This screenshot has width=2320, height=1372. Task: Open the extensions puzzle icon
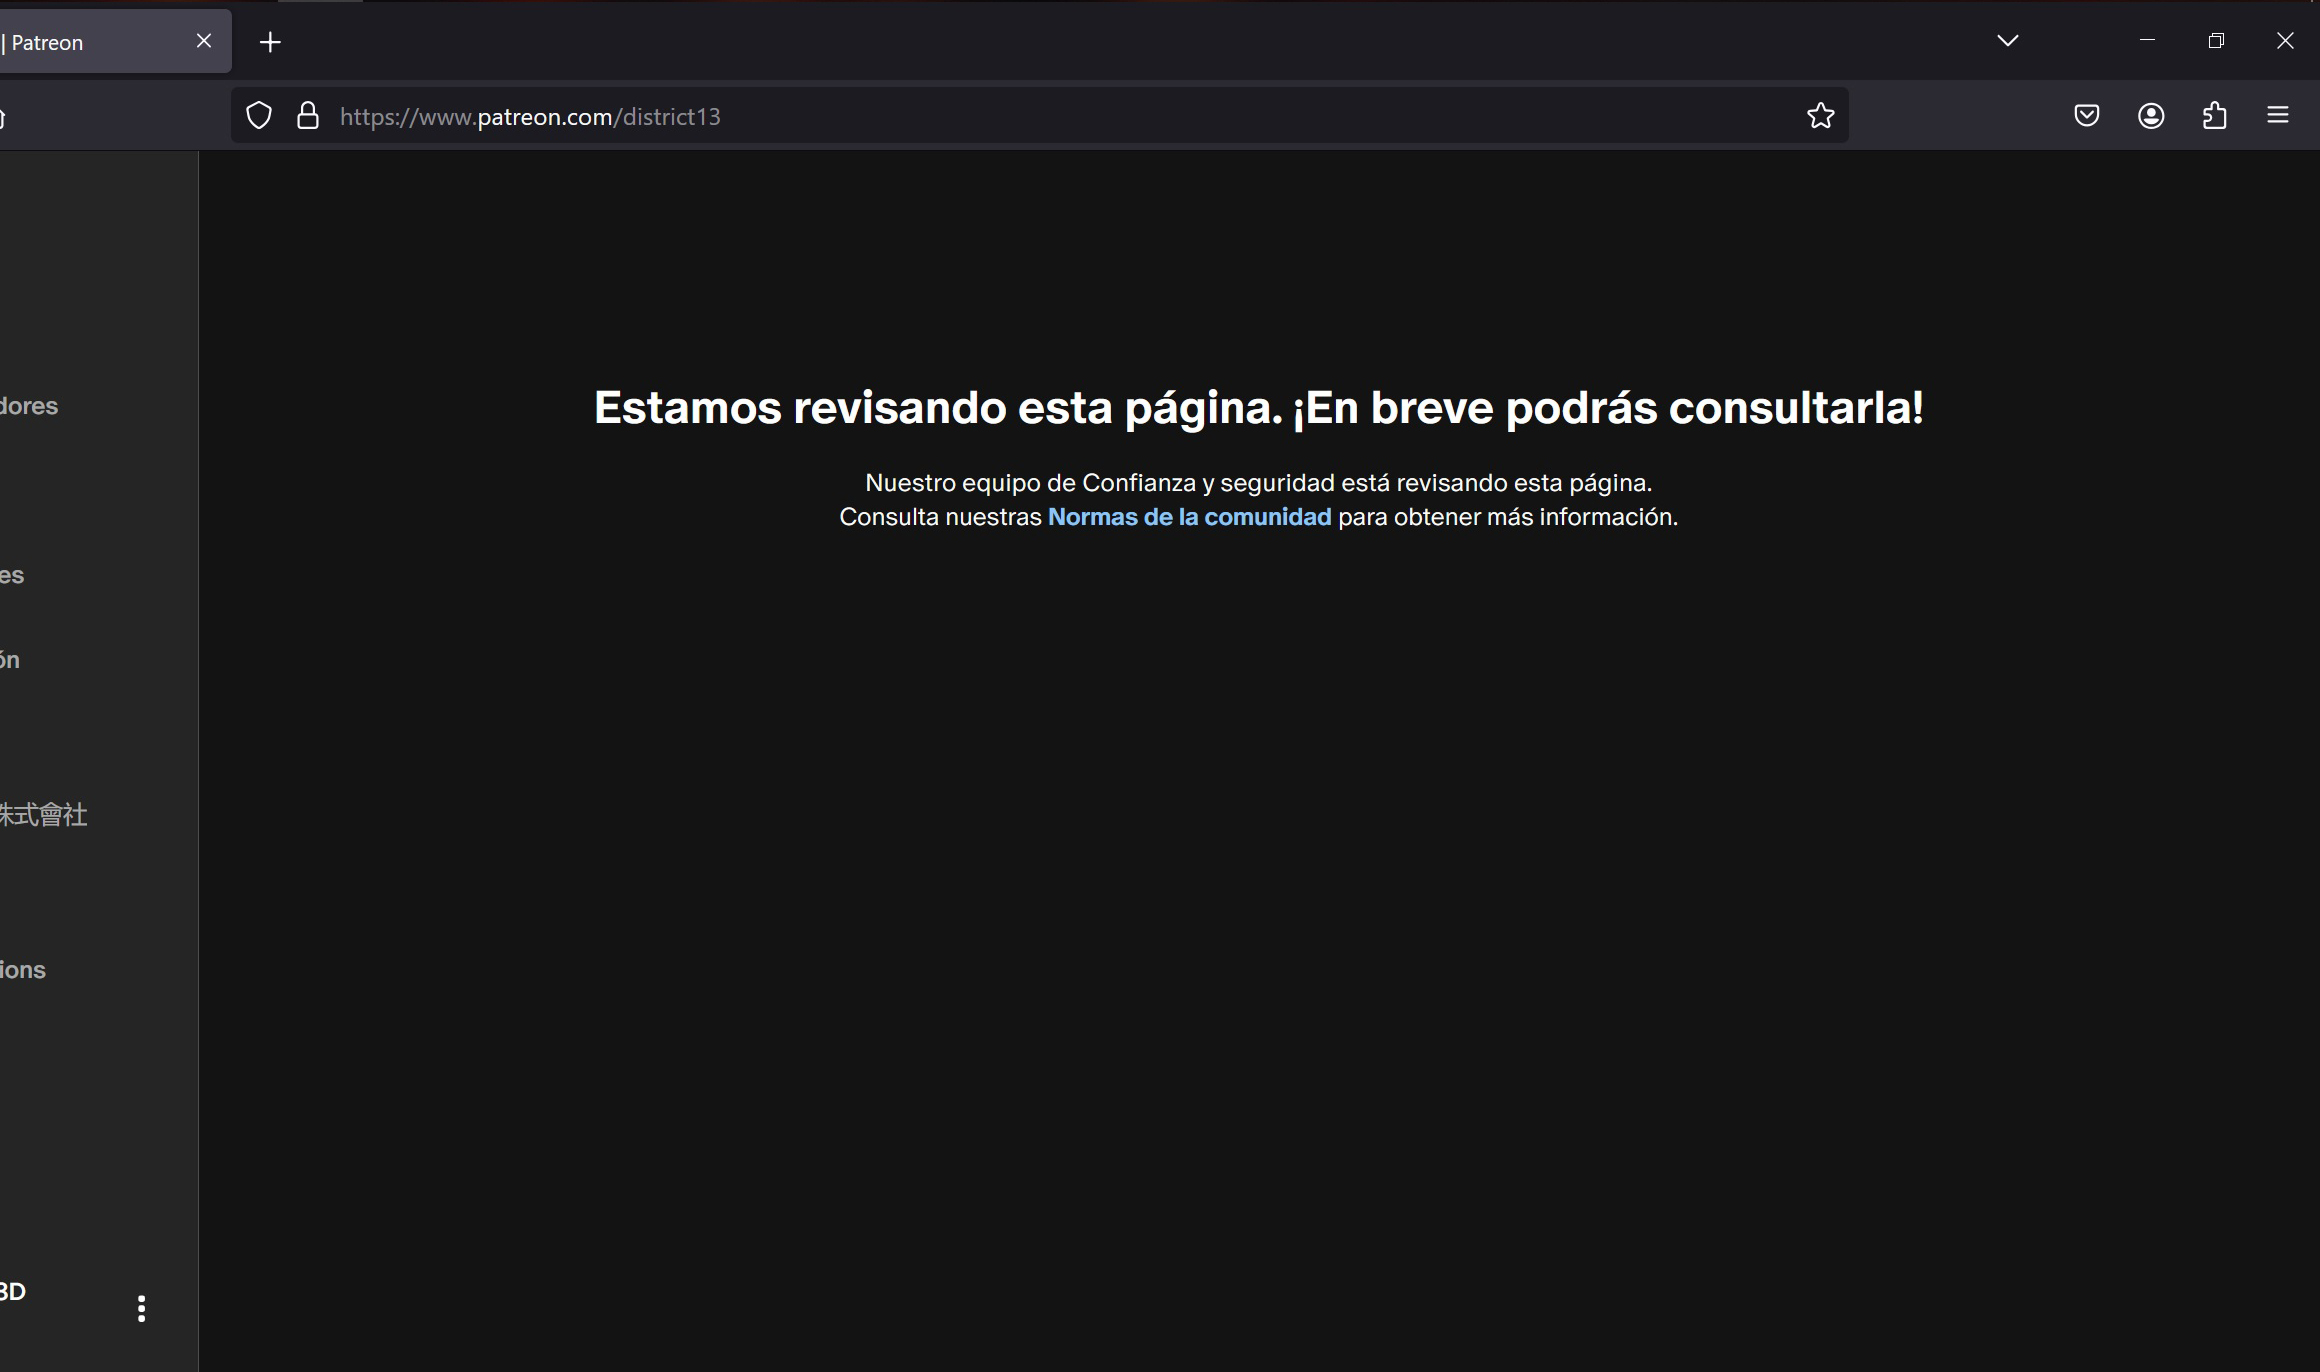tap(2214, 116)
